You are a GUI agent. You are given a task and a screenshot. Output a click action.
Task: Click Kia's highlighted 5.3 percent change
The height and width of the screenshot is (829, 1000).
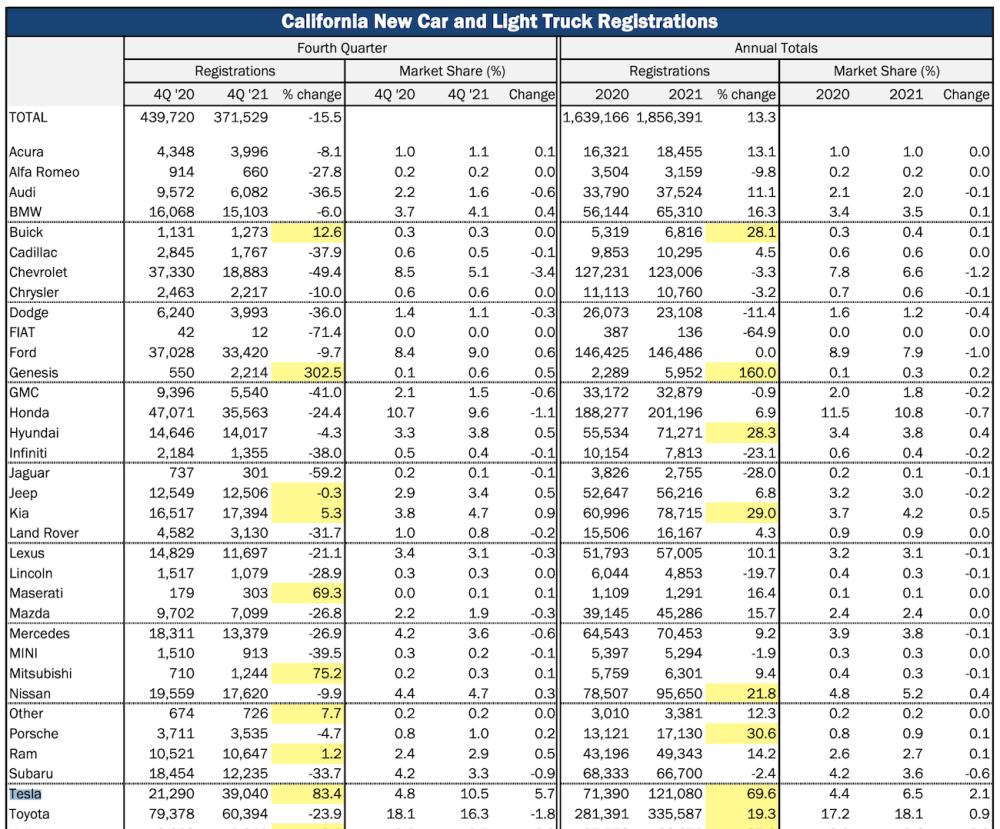tap(308, 513)
